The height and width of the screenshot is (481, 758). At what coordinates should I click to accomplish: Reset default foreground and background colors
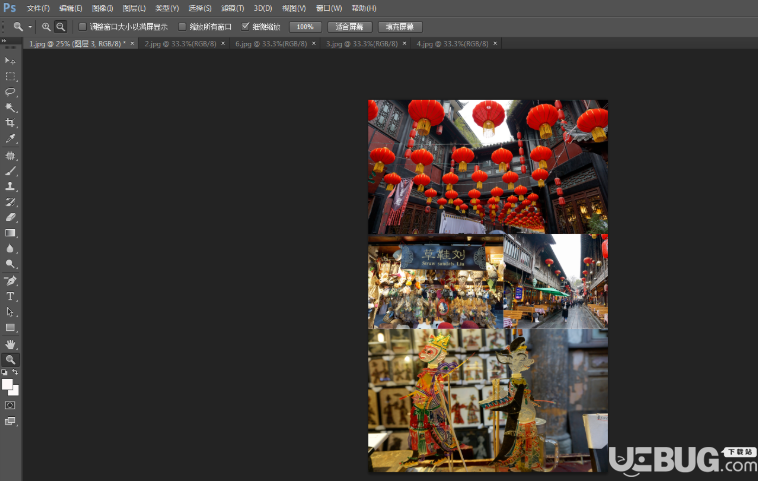[x=4, y=372]
